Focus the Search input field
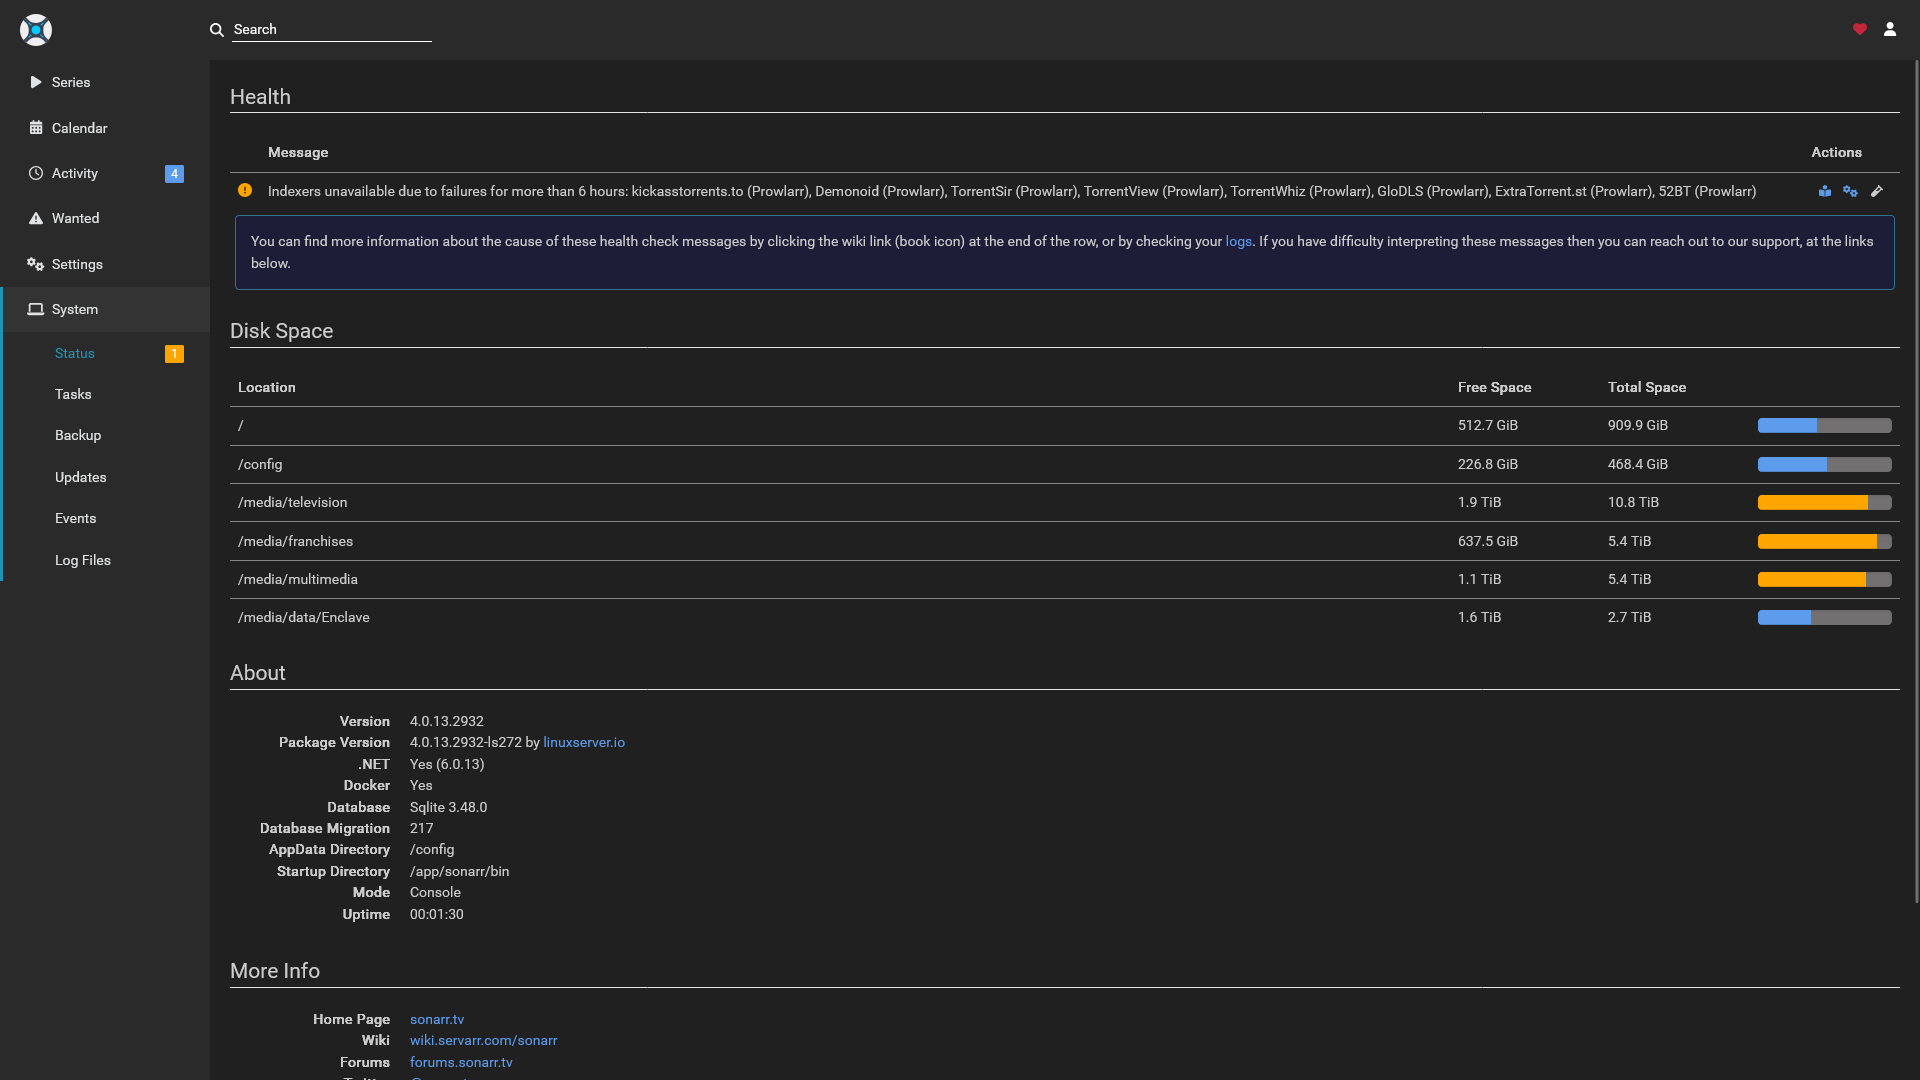The image size is (1920, 1080). 332,29
